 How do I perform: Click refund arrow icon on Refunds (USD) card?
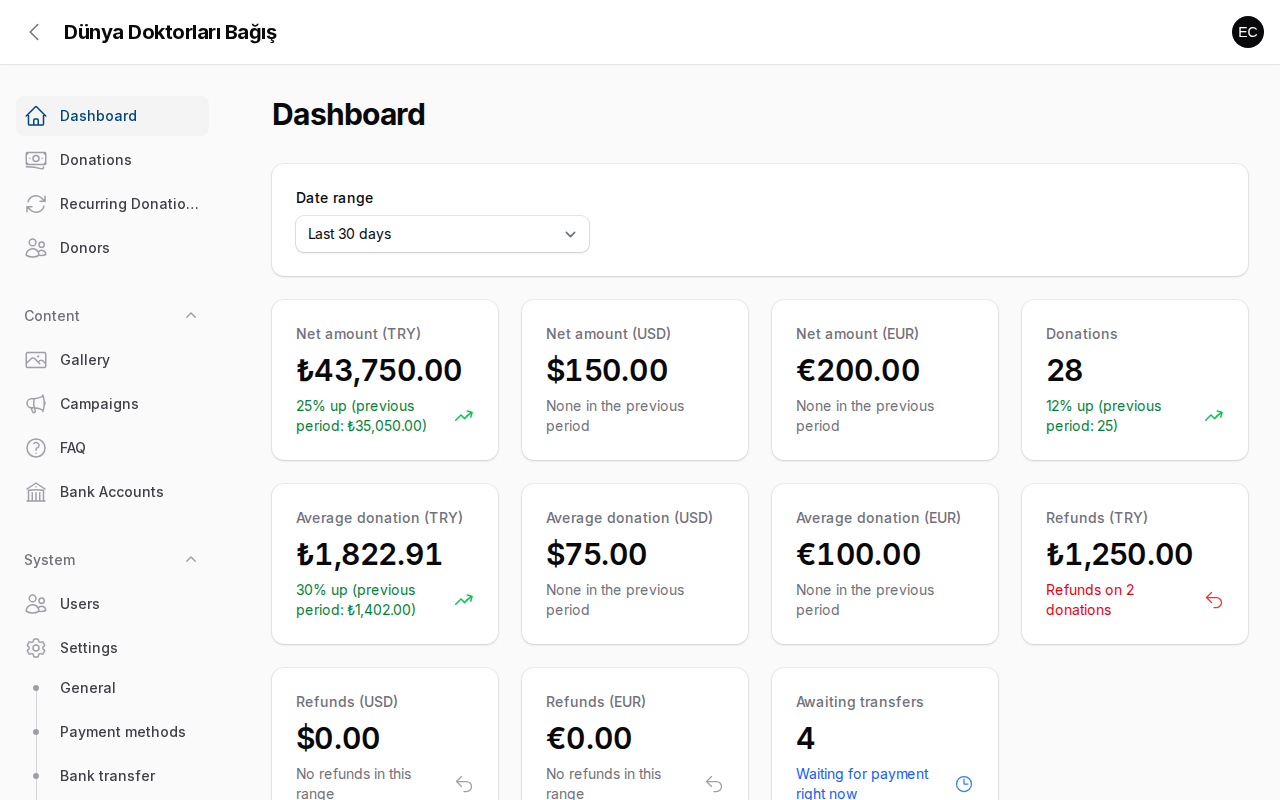click(464, 784)
